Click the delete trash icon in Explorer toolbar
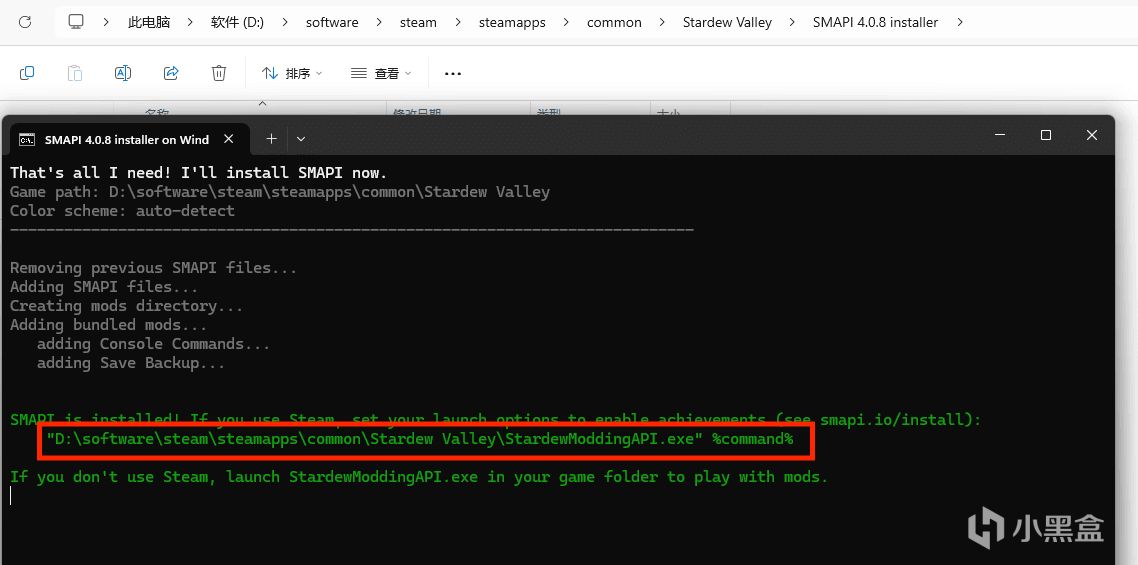The image size is (1138, 565). [x=219, y=73]
